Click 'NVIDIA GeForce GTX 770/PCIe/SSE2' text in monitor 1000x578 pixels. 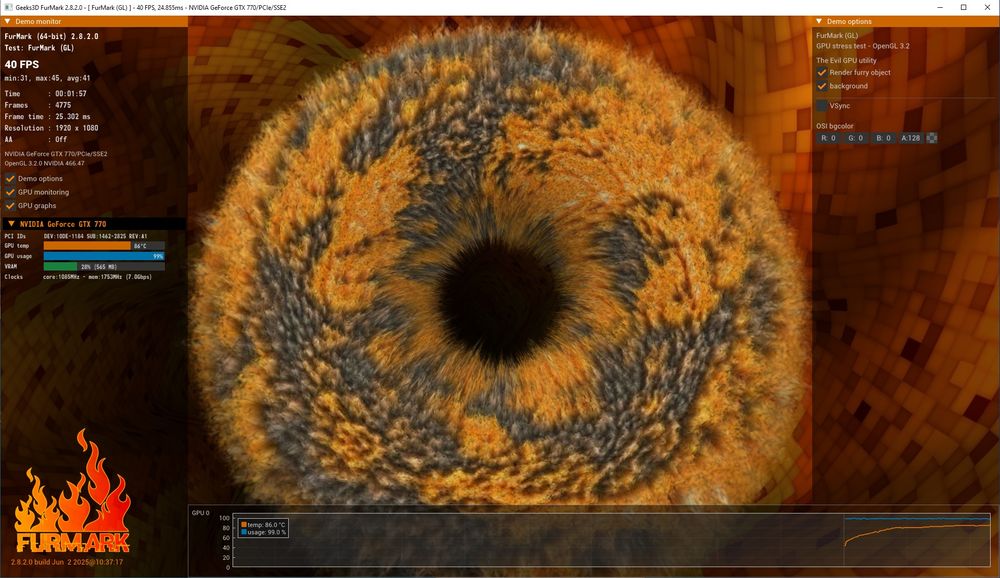tap(56, 154)
